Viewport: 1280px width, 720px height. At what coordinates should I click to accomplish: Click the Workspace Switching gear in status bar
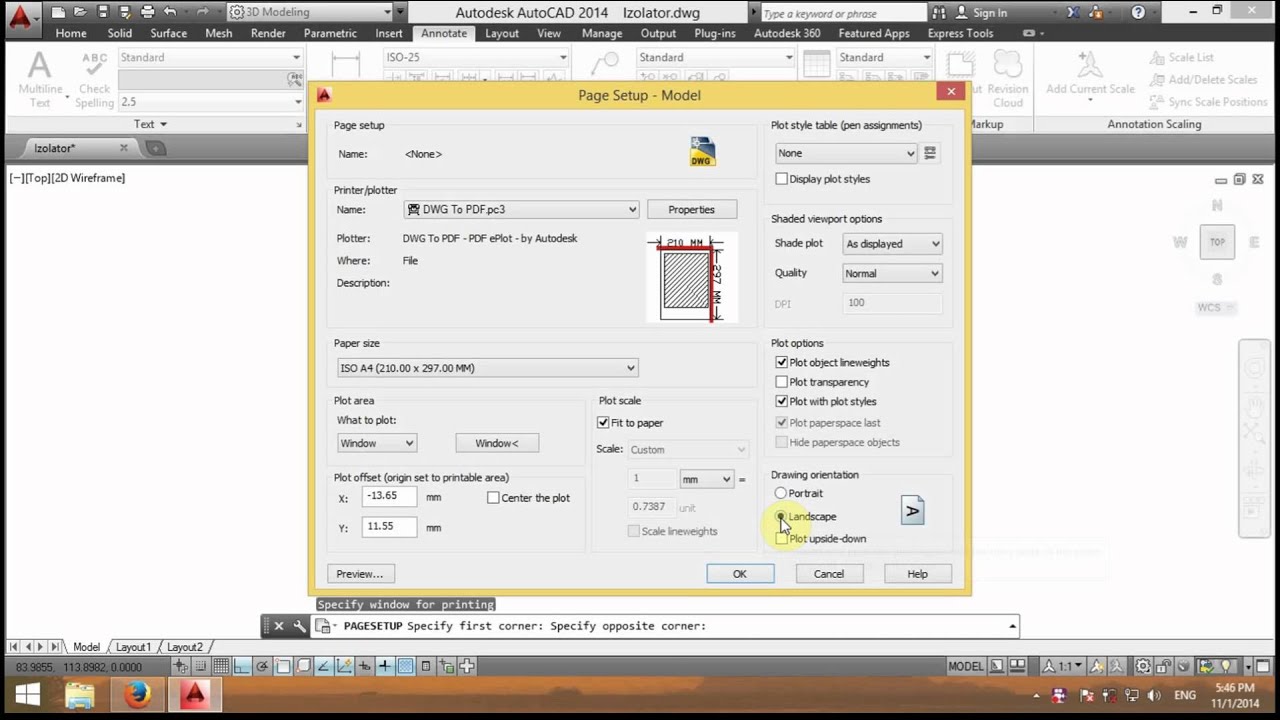1143,666
